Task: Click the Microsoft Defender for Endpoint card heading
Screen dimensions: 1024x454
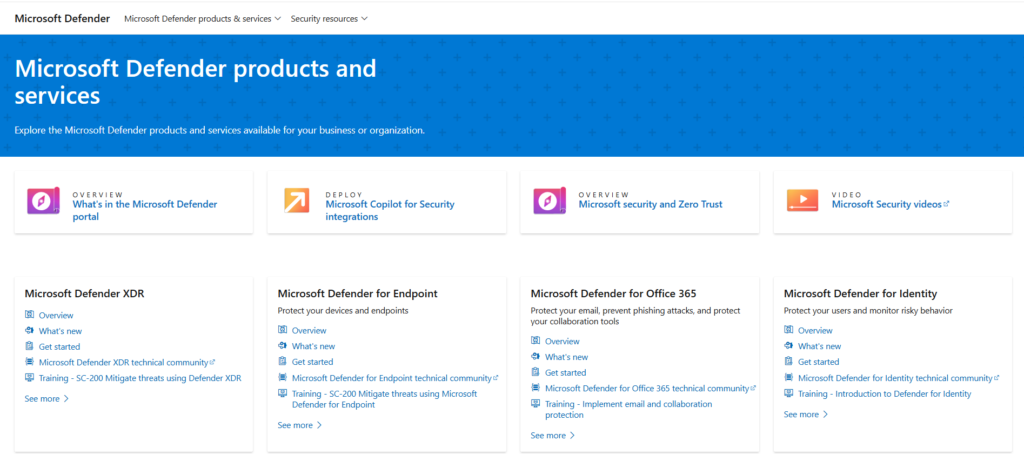Action: point(357,293)
